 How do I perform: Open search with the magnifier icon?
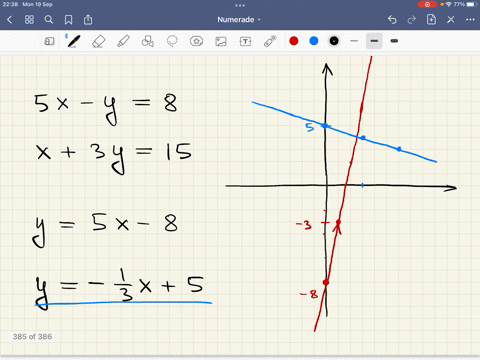[49, 20]
